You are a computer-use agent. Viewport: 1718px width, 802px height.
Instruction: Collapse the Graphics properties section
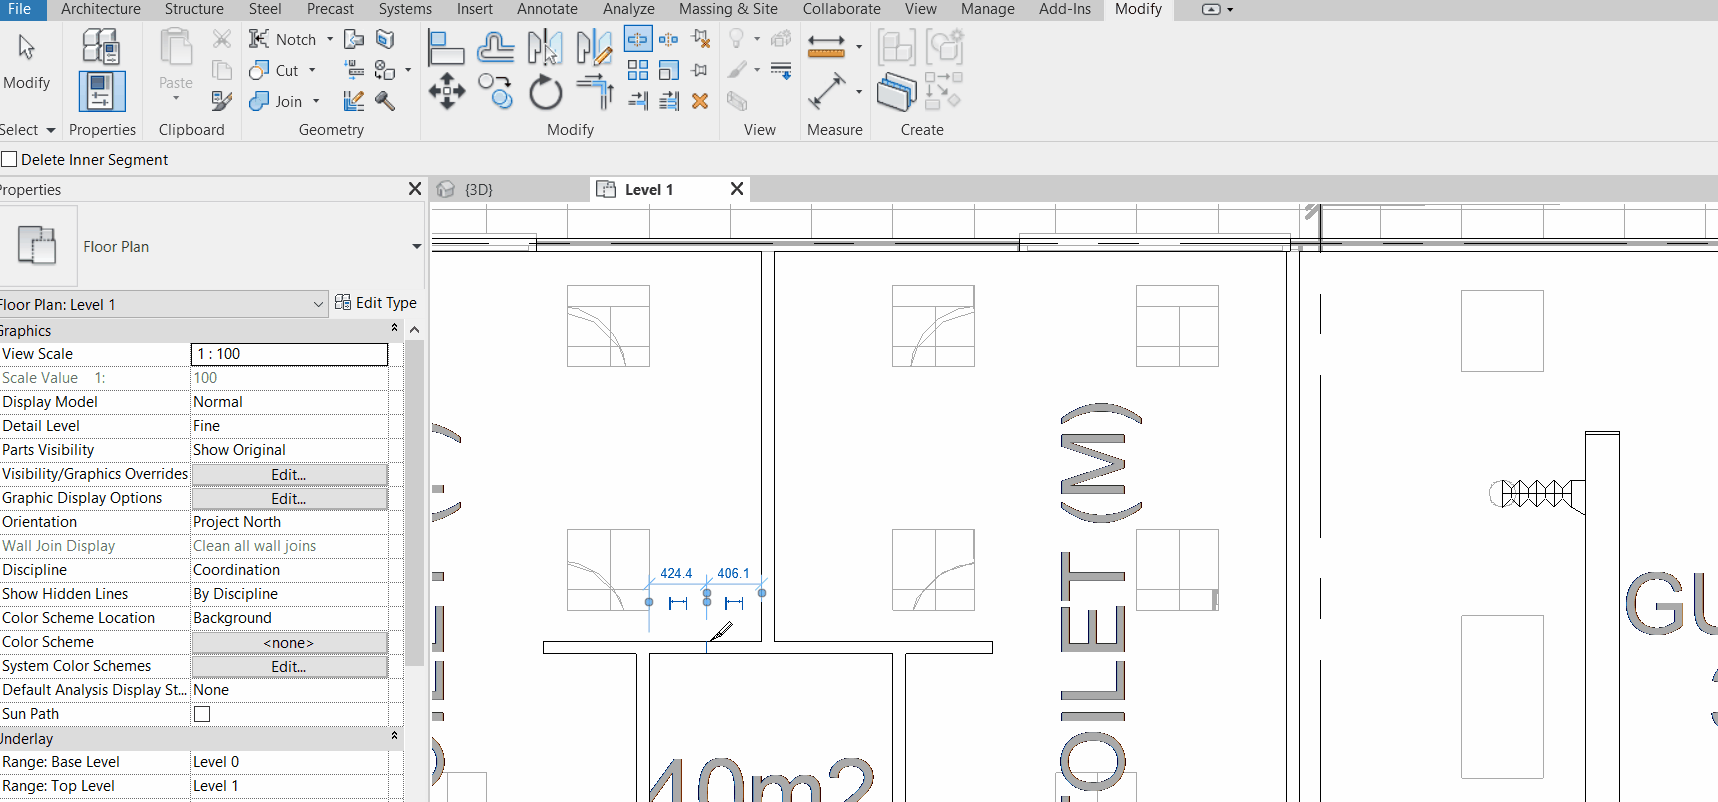pos(394,328)
